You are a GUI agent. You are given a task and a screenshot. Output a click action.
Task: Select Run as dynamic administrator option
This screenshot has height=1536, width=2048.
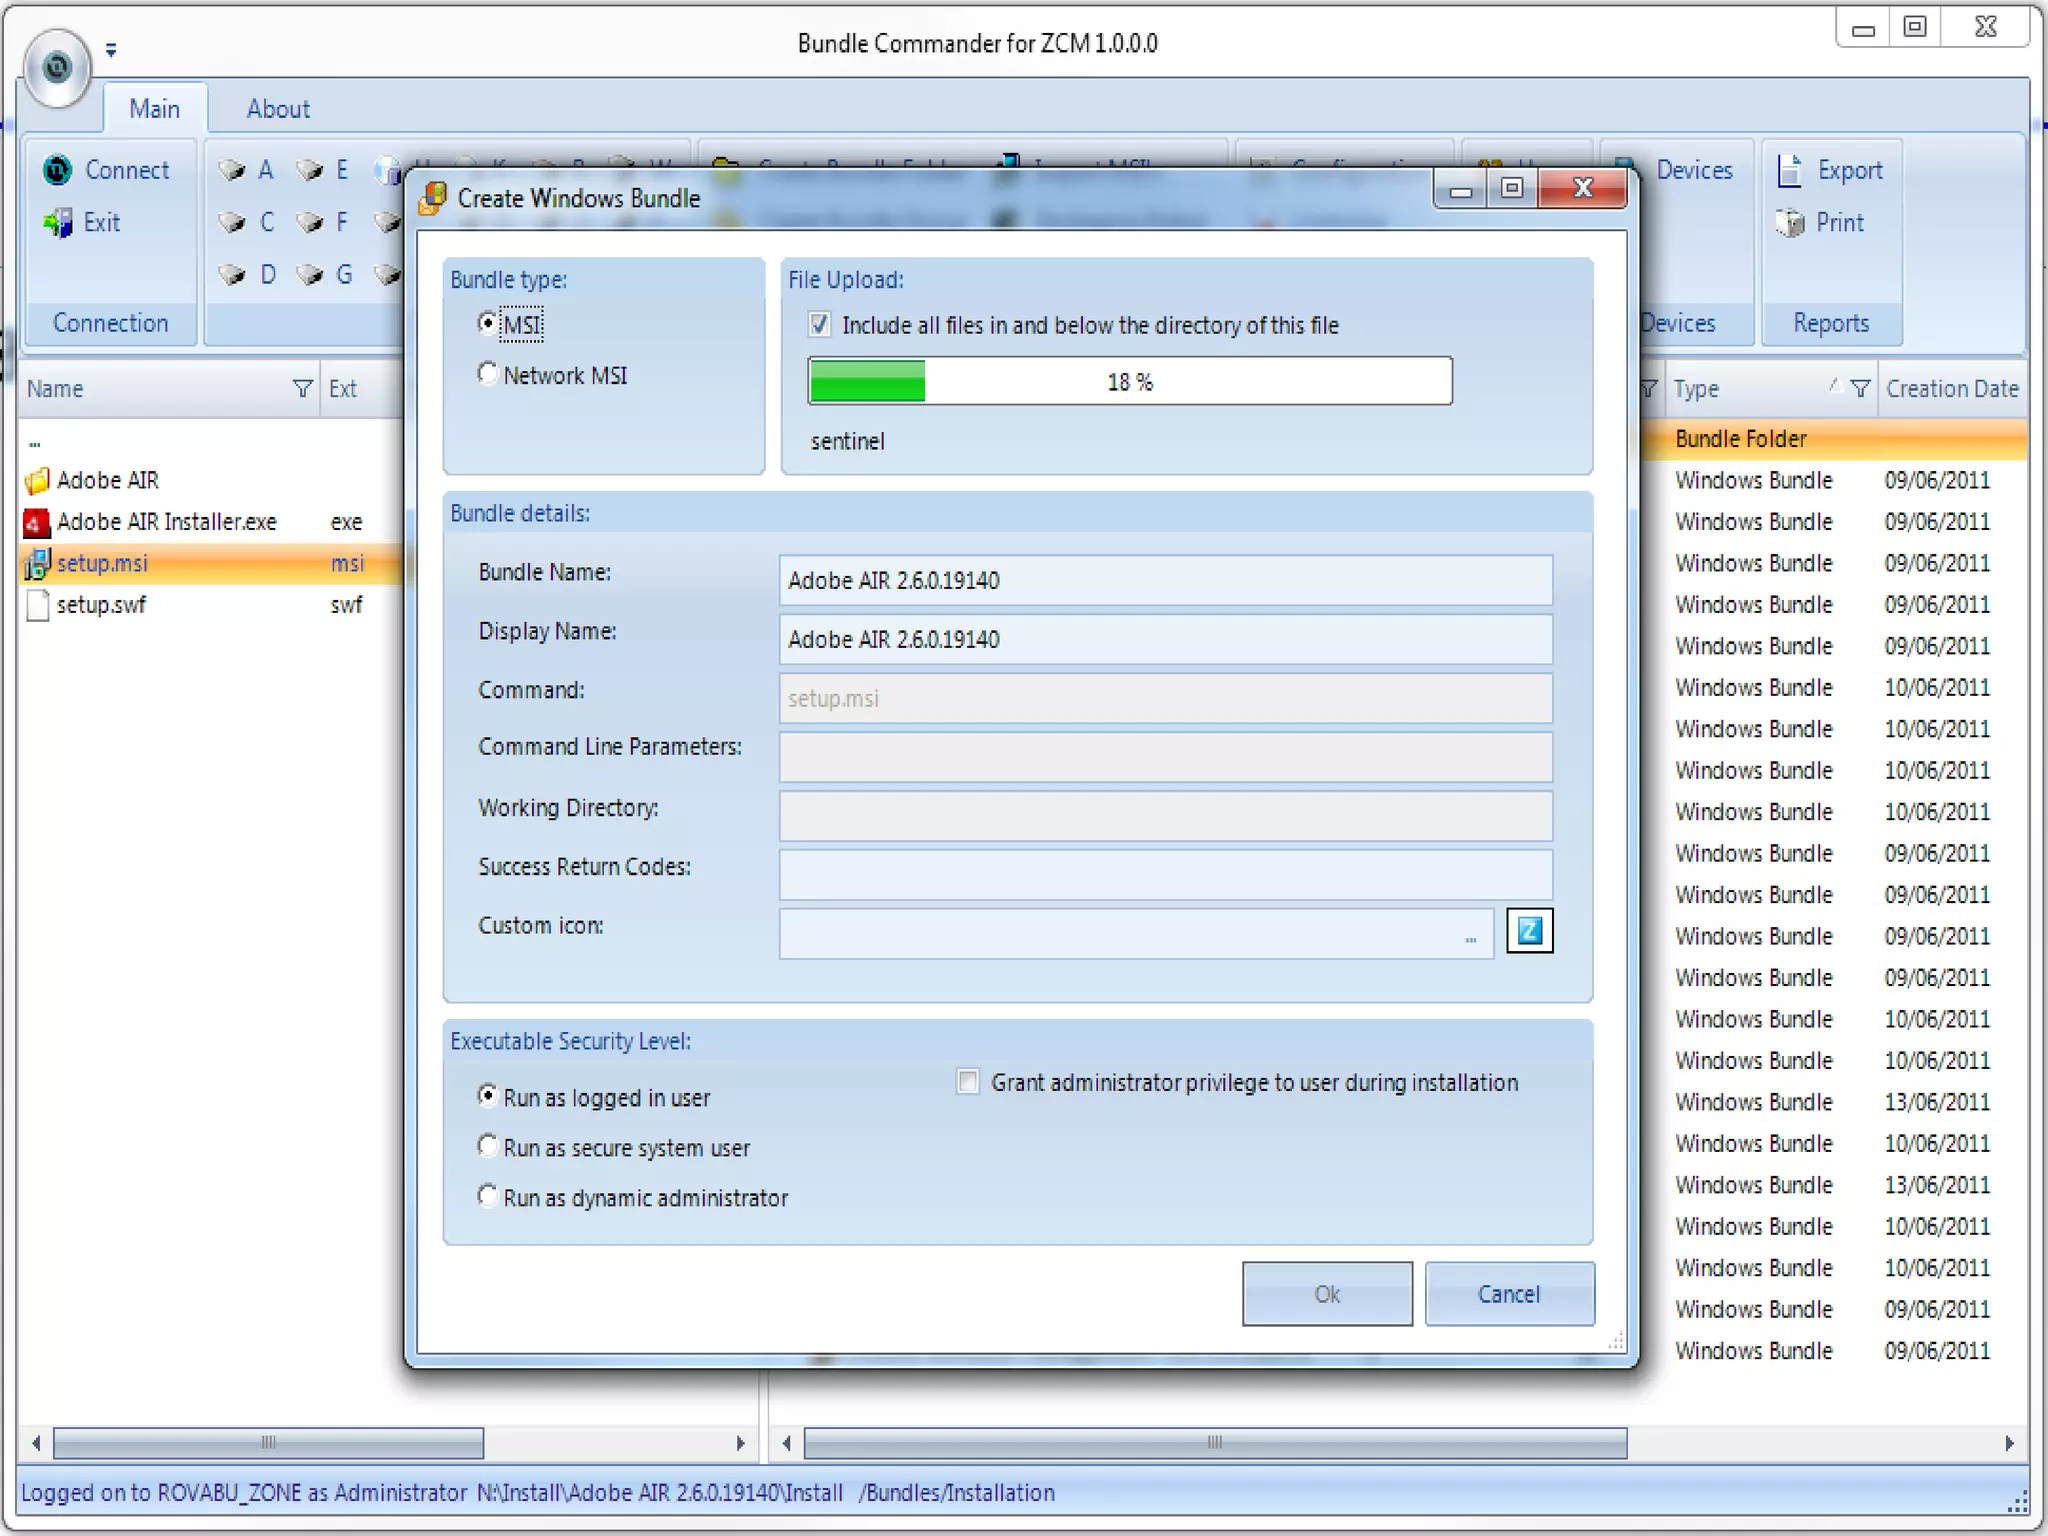[x=488, y=1196]
